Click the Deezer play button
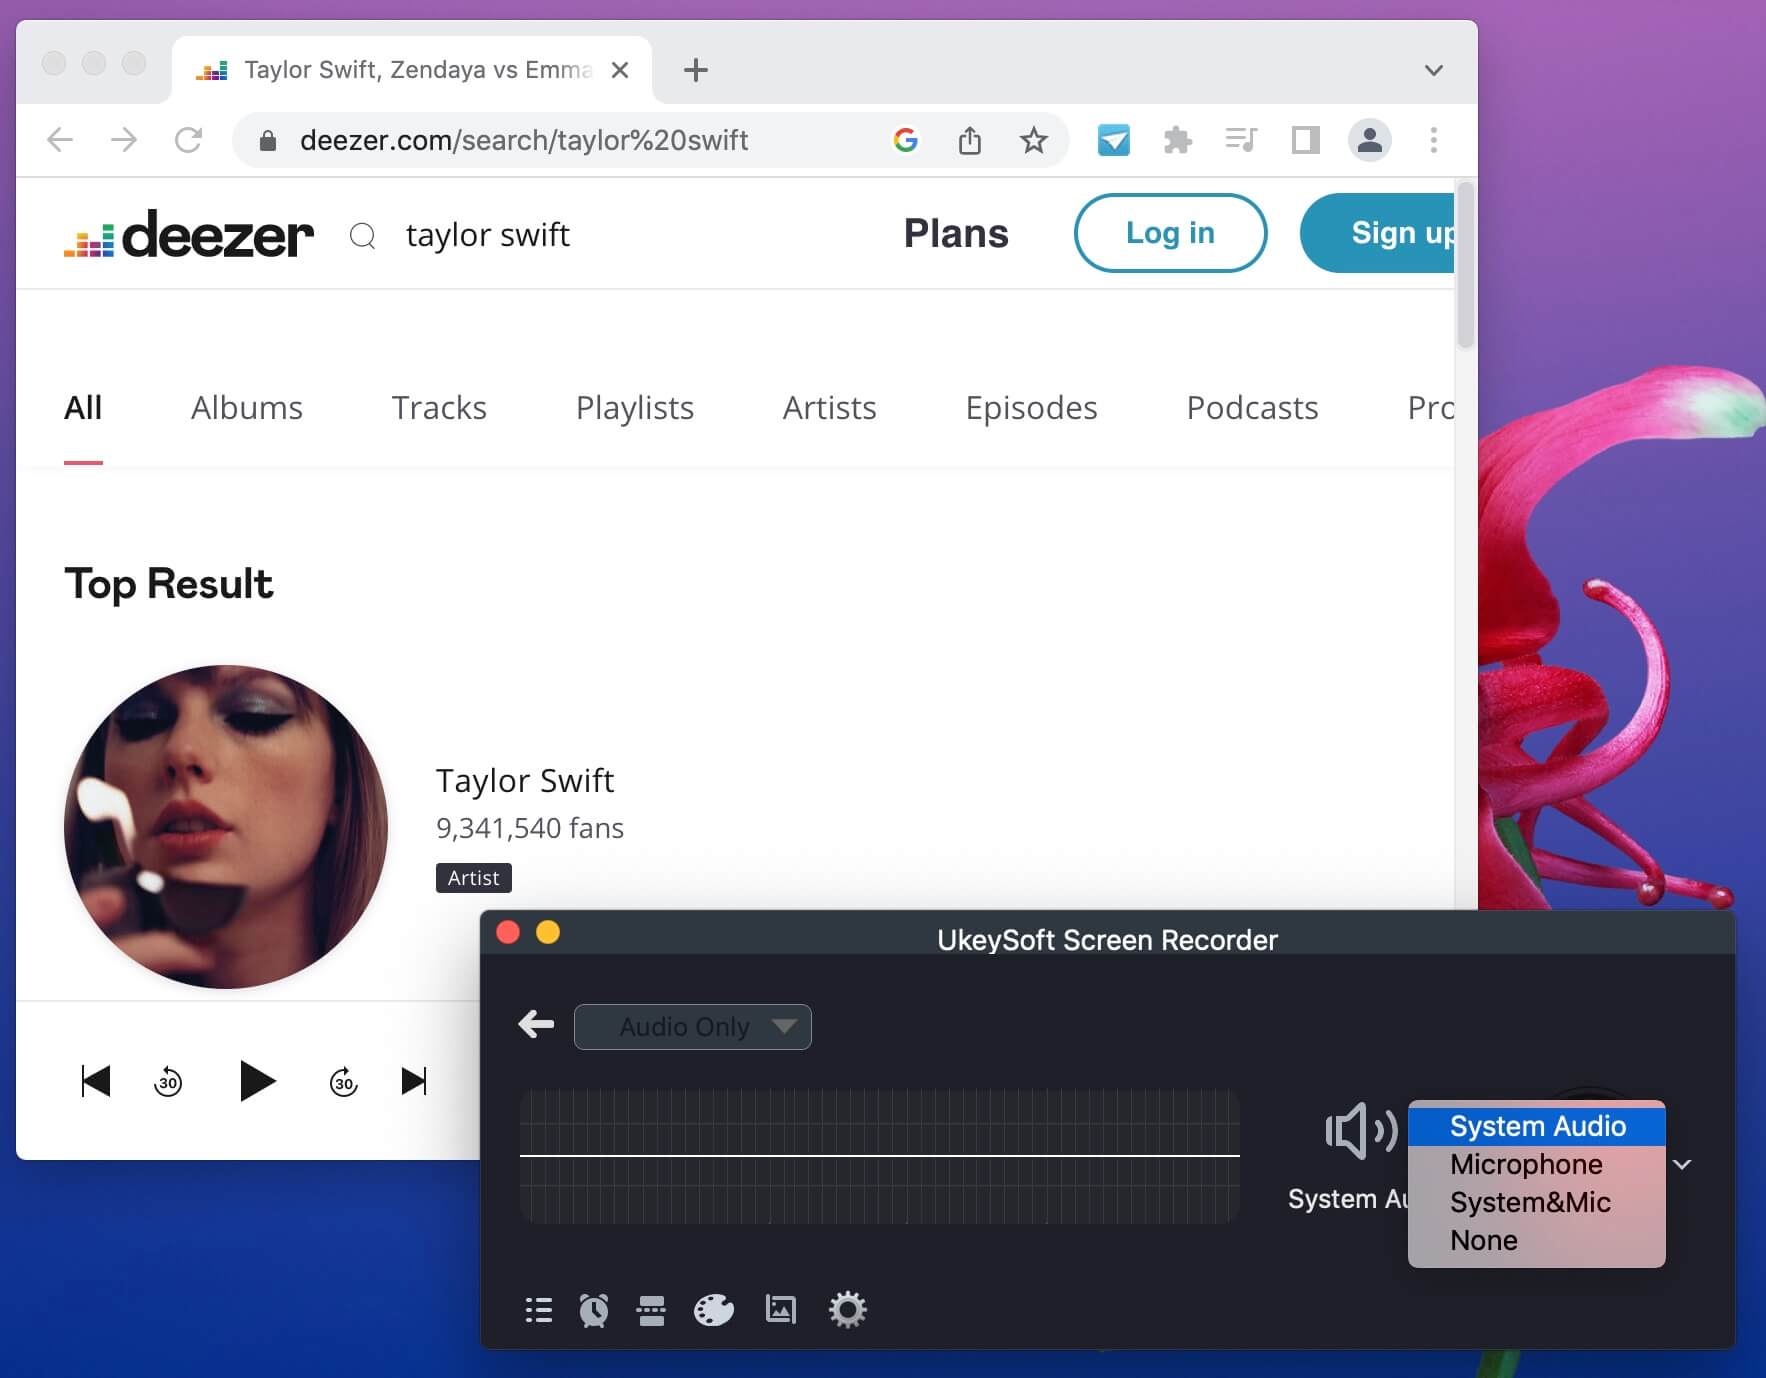This screenshot has width=1766, height=1378. pos(257,1081)
